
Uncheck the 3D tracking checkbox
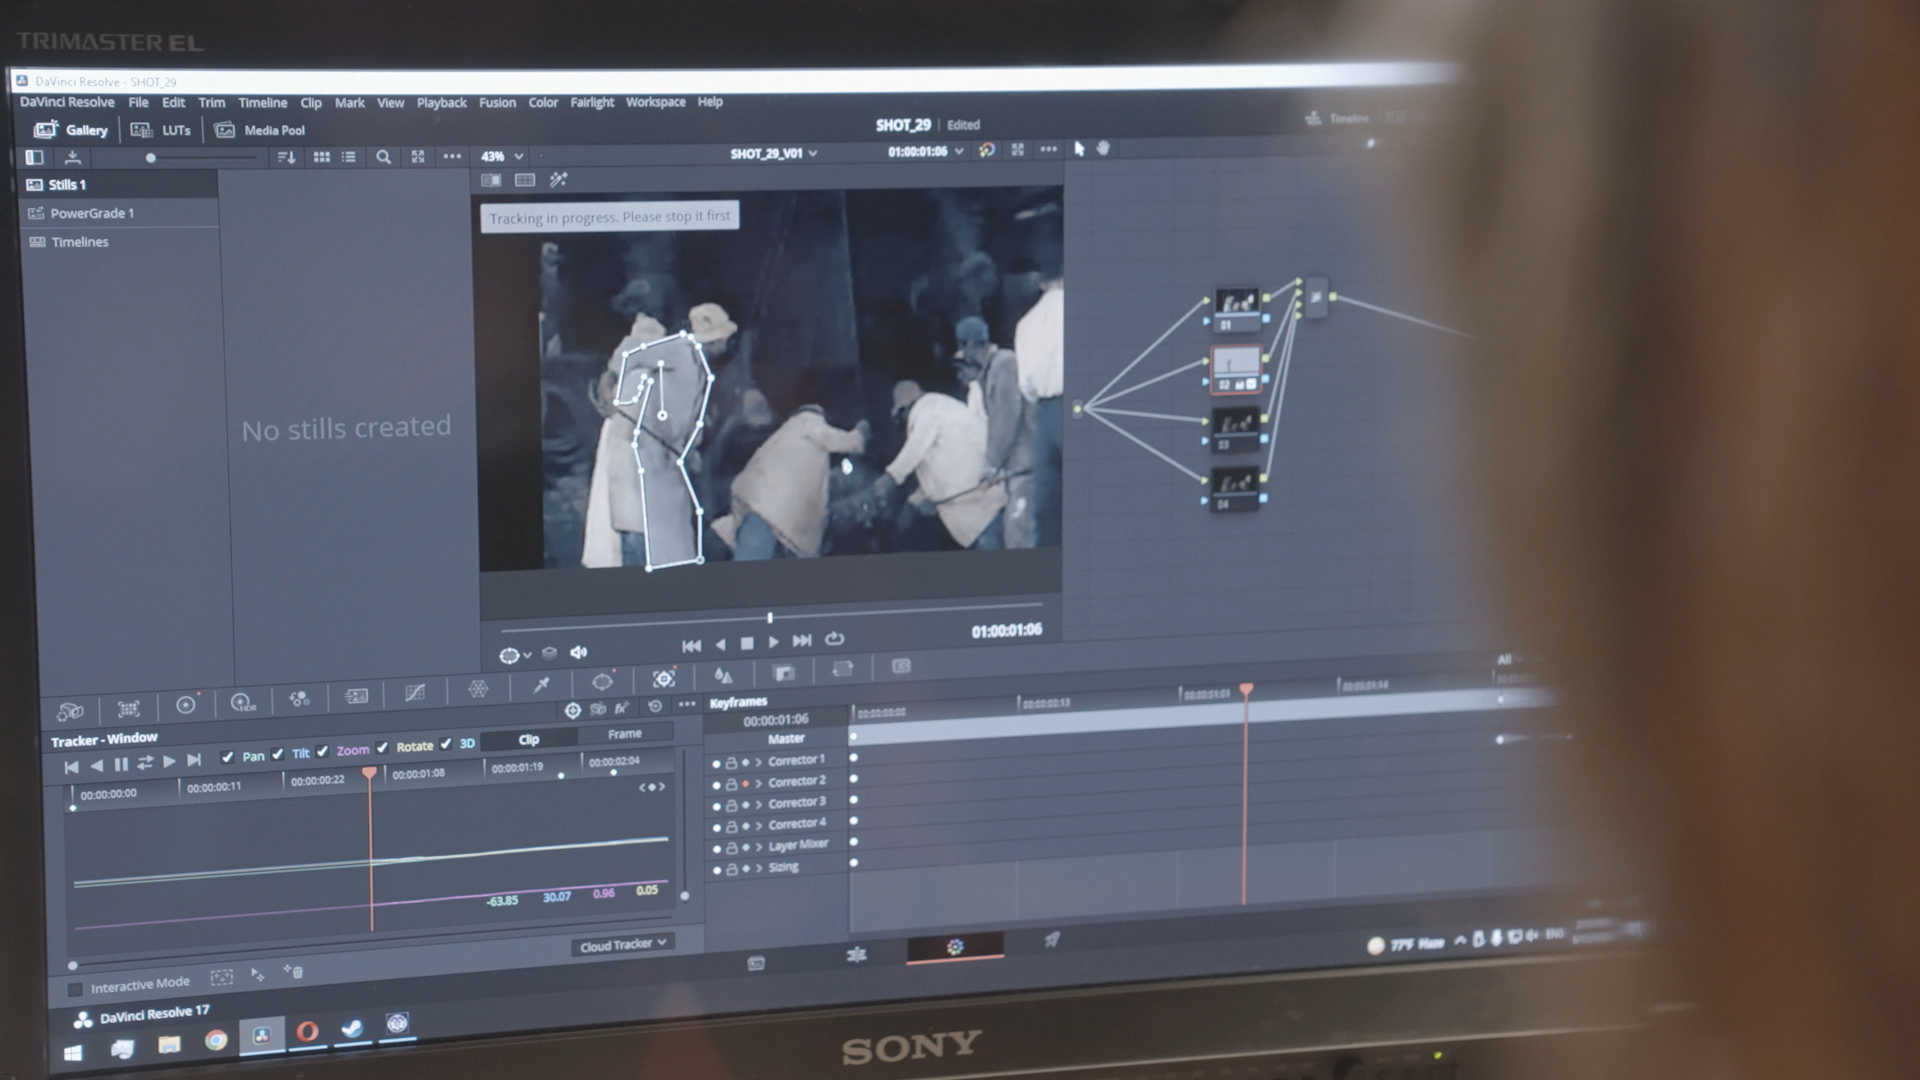446,744
